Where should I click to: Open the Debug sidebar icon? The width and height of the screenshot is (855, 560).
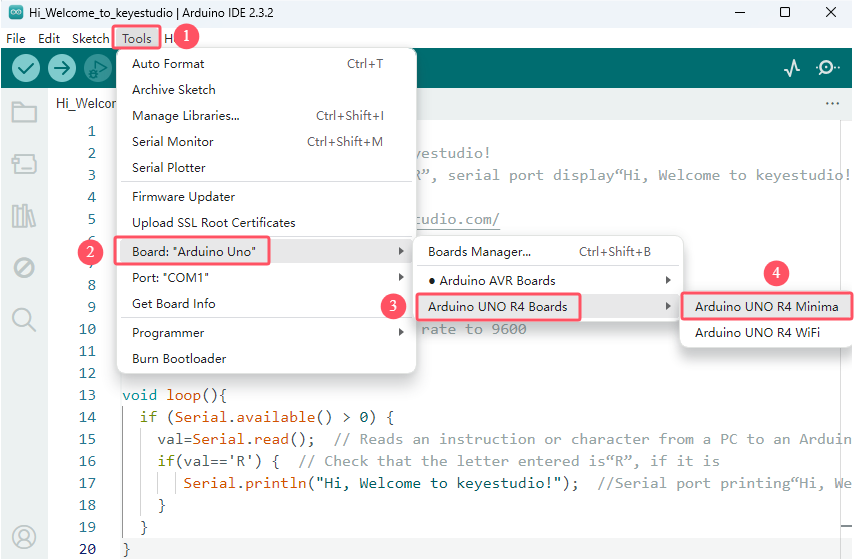[x=24, y=268]
